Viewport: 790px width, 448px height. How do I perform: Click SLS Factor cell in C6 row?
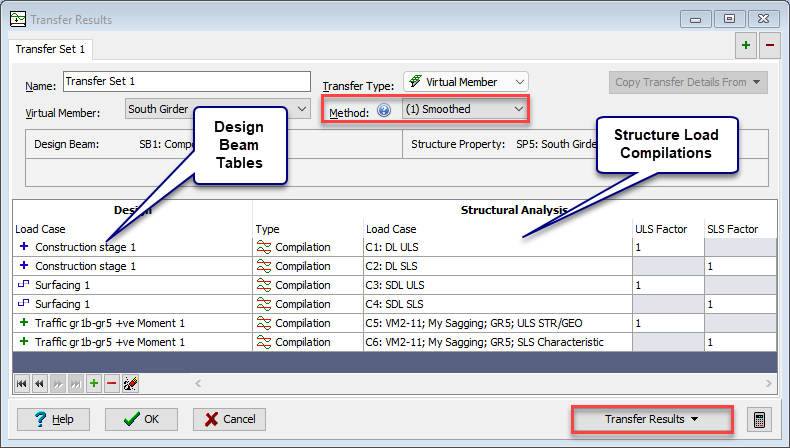click(x=741, y=342)
